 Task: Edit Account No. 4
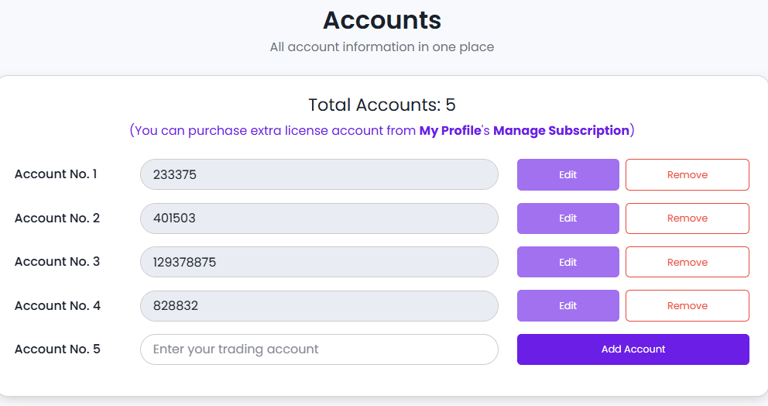point(567,306)
